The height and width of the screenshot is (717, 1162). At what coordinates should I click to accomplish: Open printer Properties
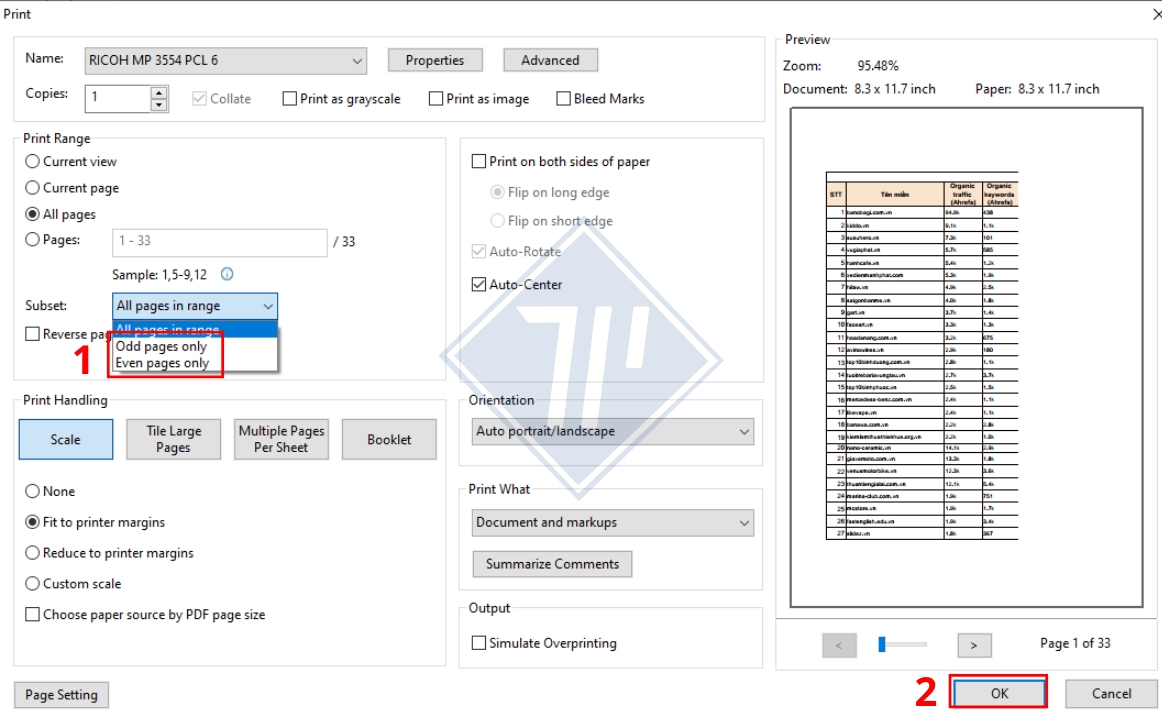pyautogui.click(x=435, y=61)
